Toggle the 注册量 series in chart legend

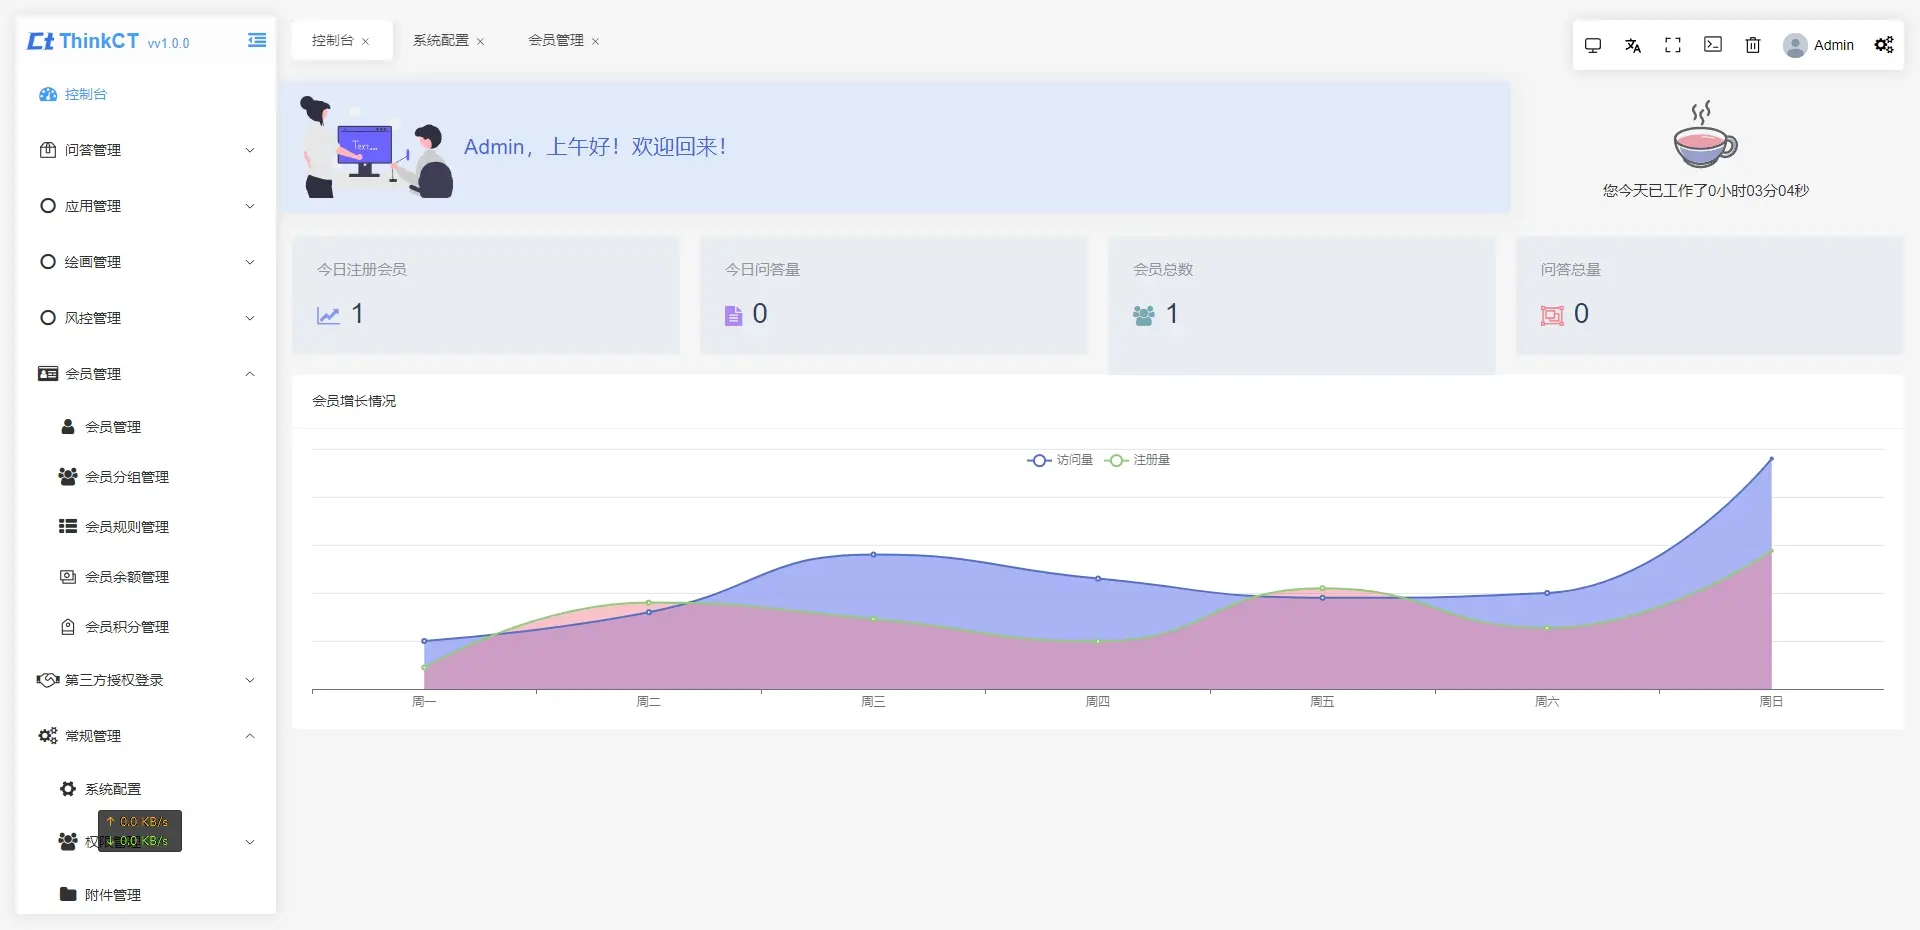pyautogui.click(x=1138, y=460)
